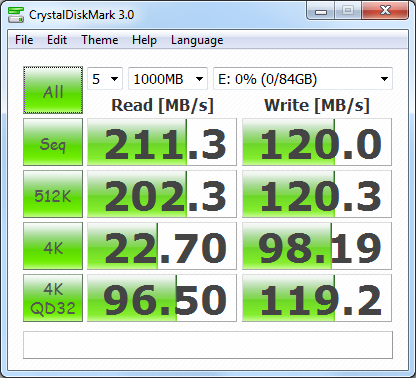Image resolution: width=416 pixels, height=378 pixels.
Task: Start the 512K test
Action: point(53,194)
